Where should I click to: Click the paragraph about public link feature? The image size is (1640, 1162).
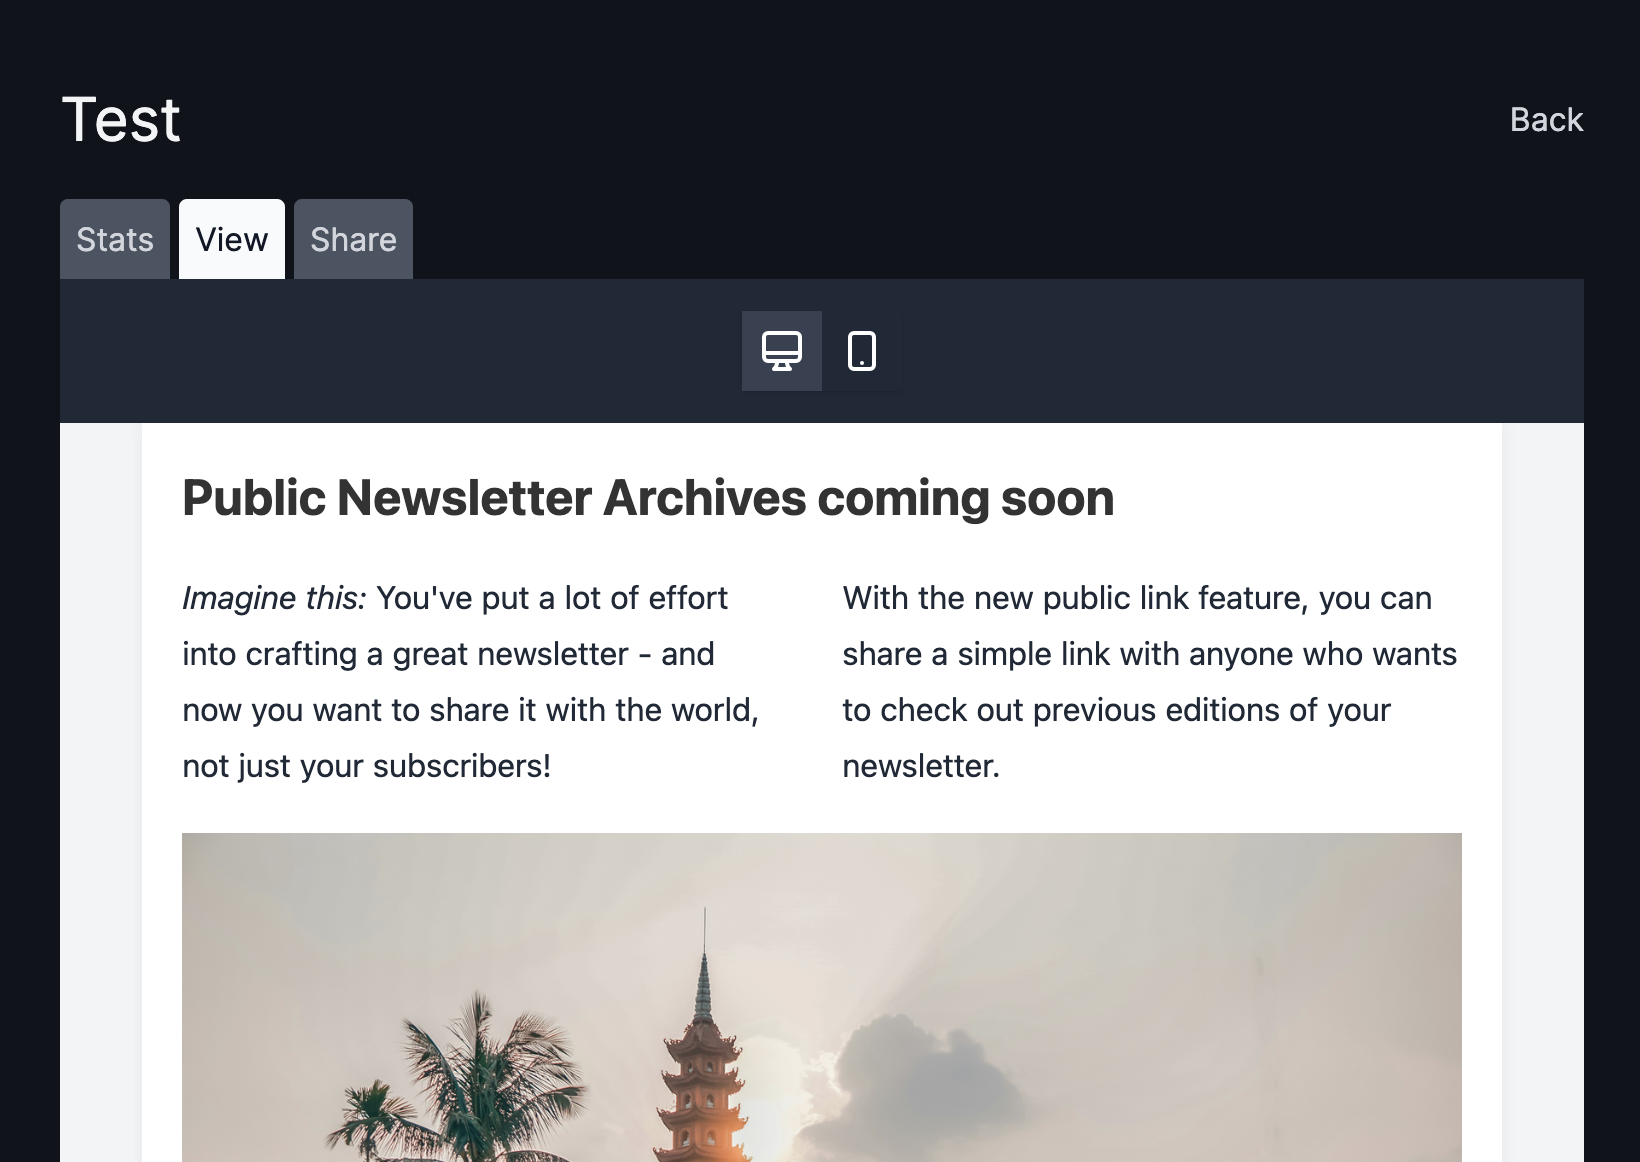click(1150, 682)
